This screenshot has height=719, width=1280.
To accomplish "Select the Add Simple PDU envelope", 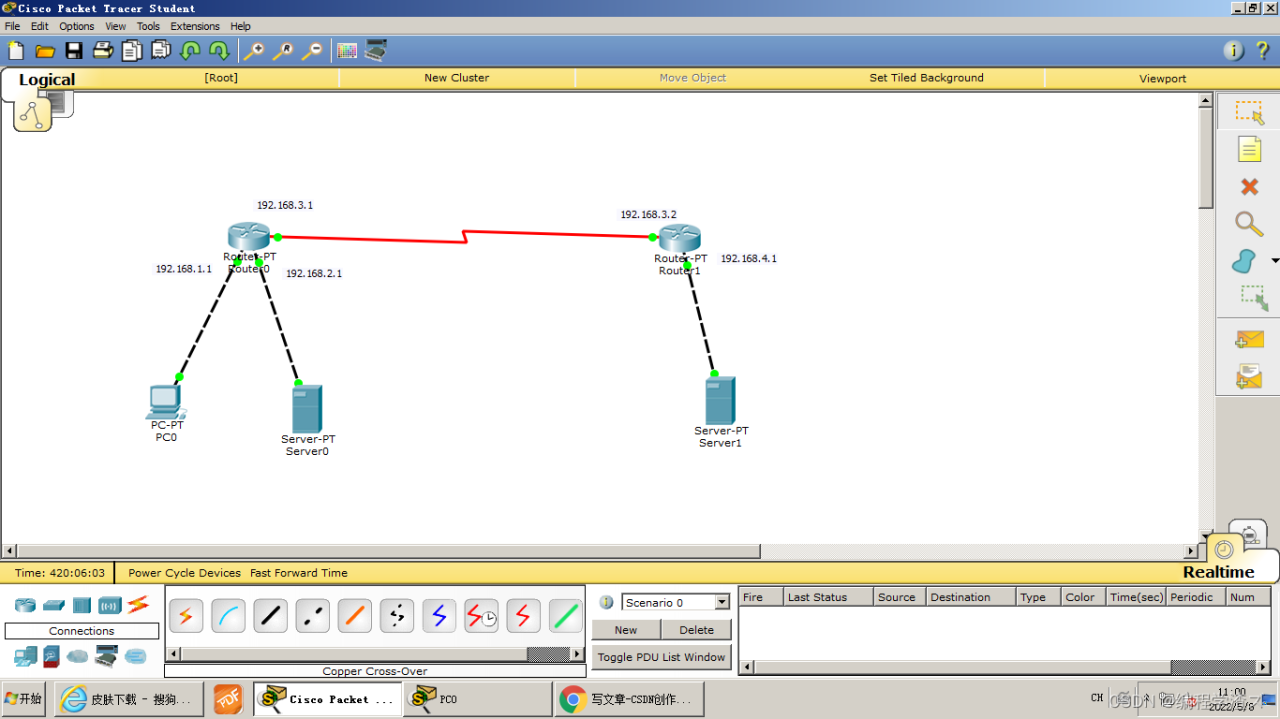I will pyautogui.click(x=1249, y=340).
